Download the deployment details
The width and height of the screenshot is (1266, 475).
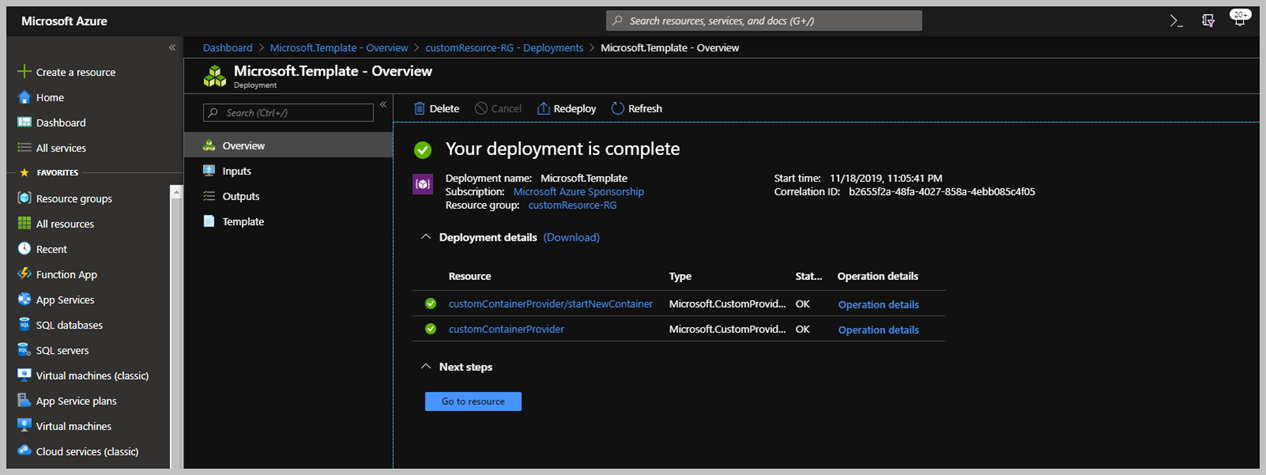pos(571,237)
